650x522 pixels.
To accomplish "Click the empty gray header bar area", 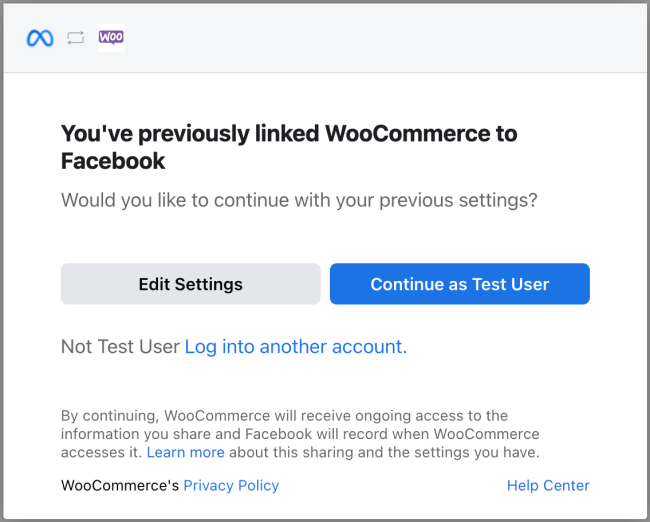I will point(380,38).
